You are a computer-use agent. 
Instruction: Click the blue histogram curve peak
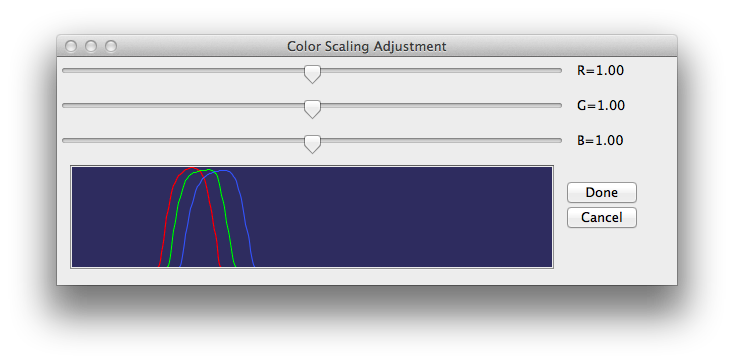(x=225, y=171)
